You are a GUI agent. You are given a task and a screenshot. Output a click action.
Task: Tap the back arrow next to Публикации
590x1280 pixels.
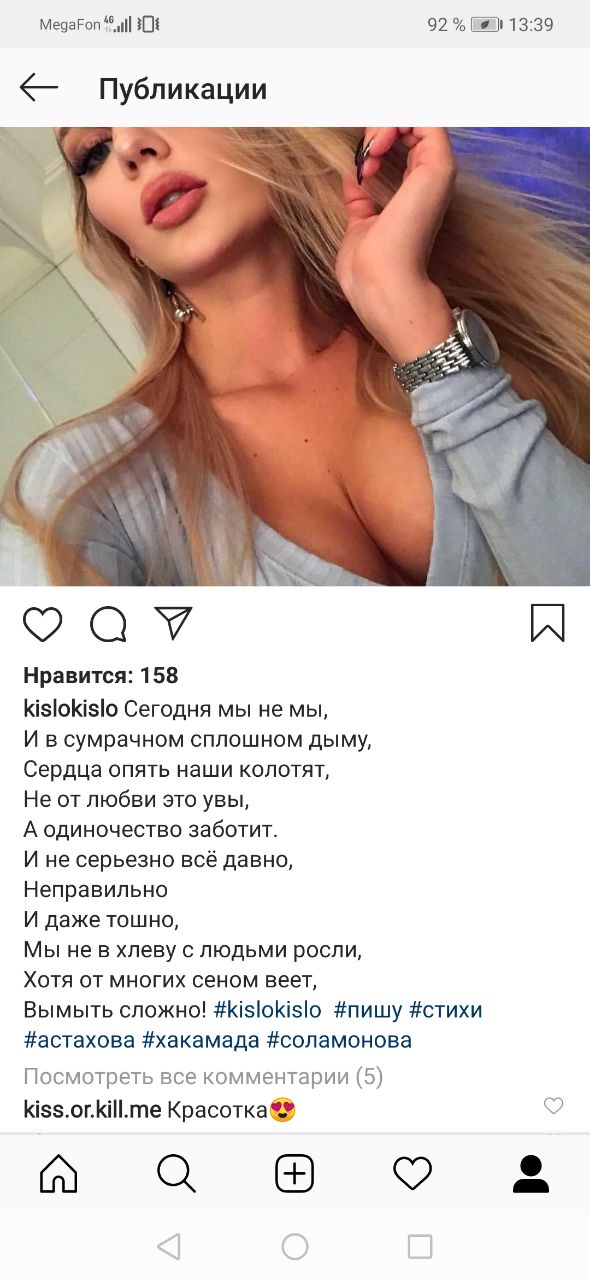pyautogui.click(x=39, y=88)
